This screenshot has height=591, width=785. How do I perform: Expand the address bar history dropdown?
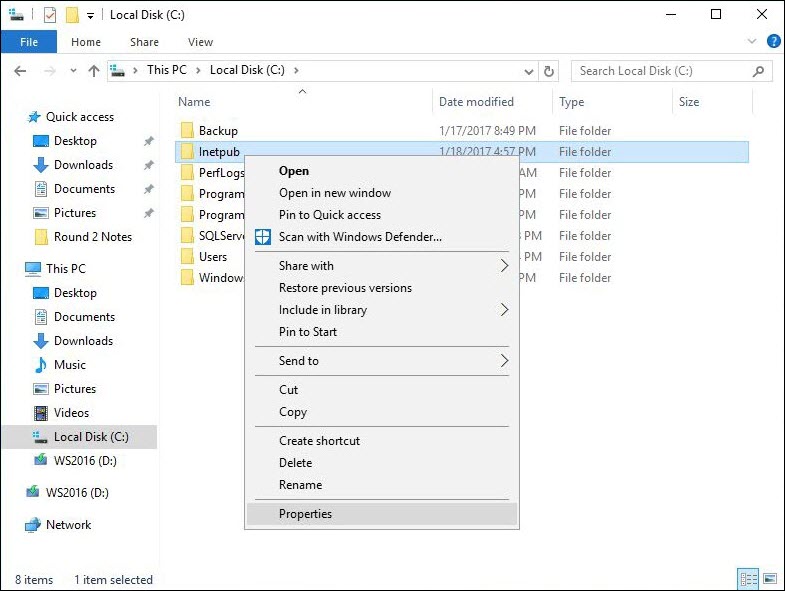pyautogui.click(x=529, y=71)
